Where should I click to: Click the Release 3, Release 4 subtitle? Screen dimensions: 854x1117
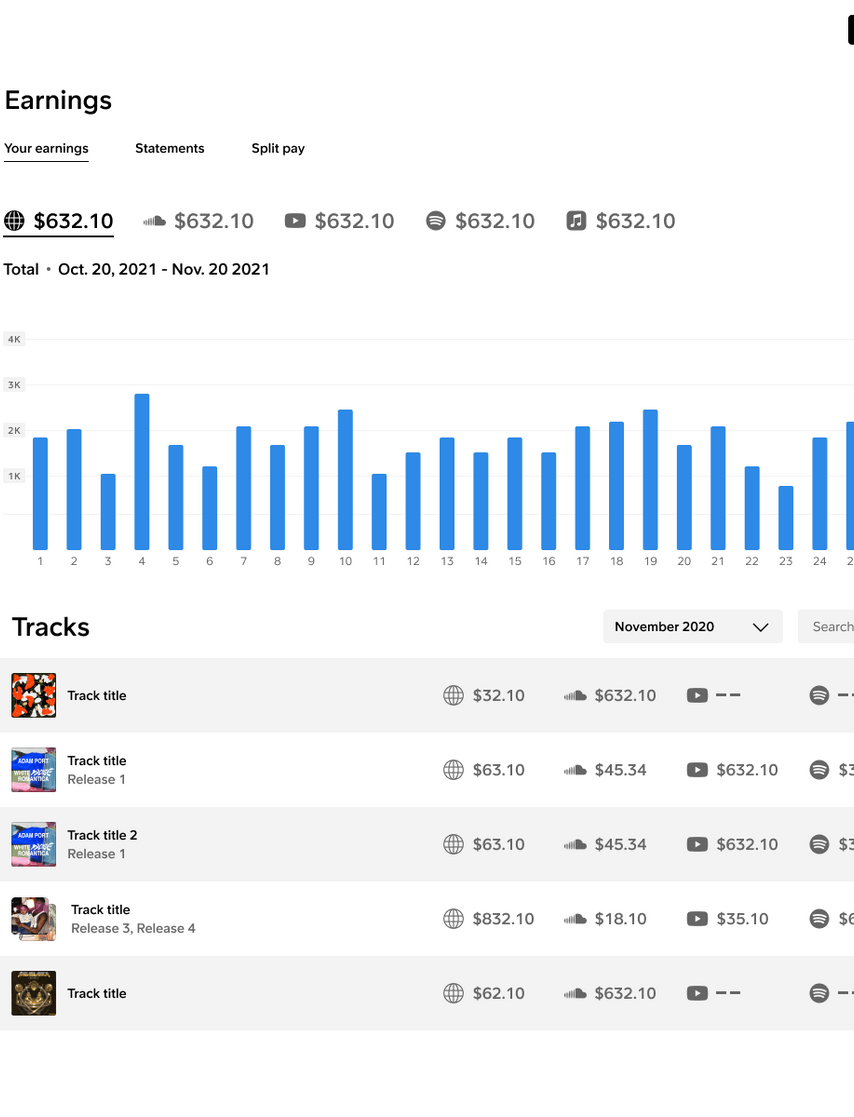[133, 928]
